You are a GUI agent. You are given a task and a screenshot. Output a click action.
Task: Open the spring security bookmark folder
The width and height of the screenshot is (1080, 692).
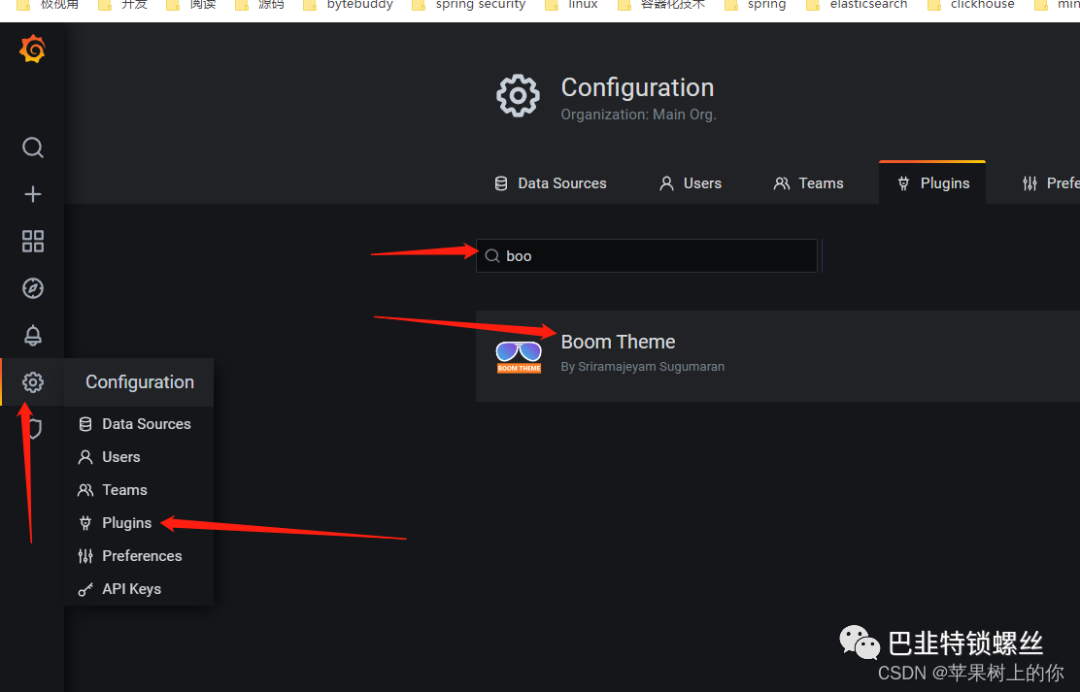click(x=468, y=5)
